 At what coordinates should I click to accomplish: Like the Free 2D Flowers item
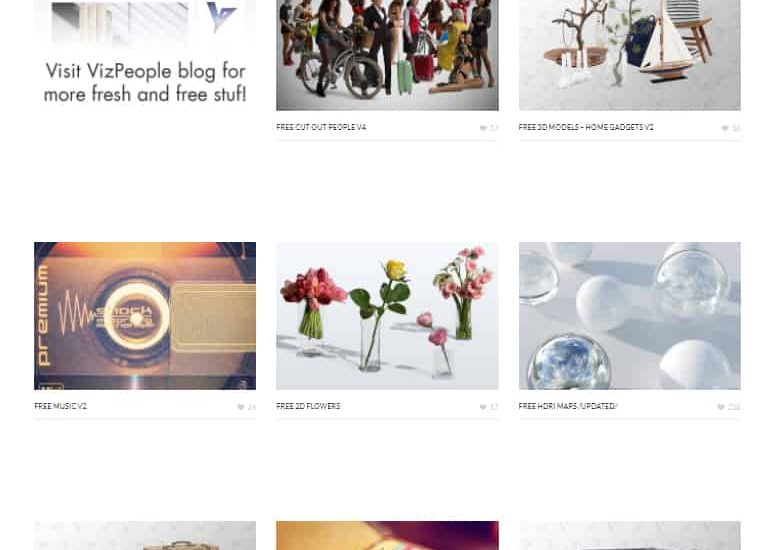click(x=483, y=407)
